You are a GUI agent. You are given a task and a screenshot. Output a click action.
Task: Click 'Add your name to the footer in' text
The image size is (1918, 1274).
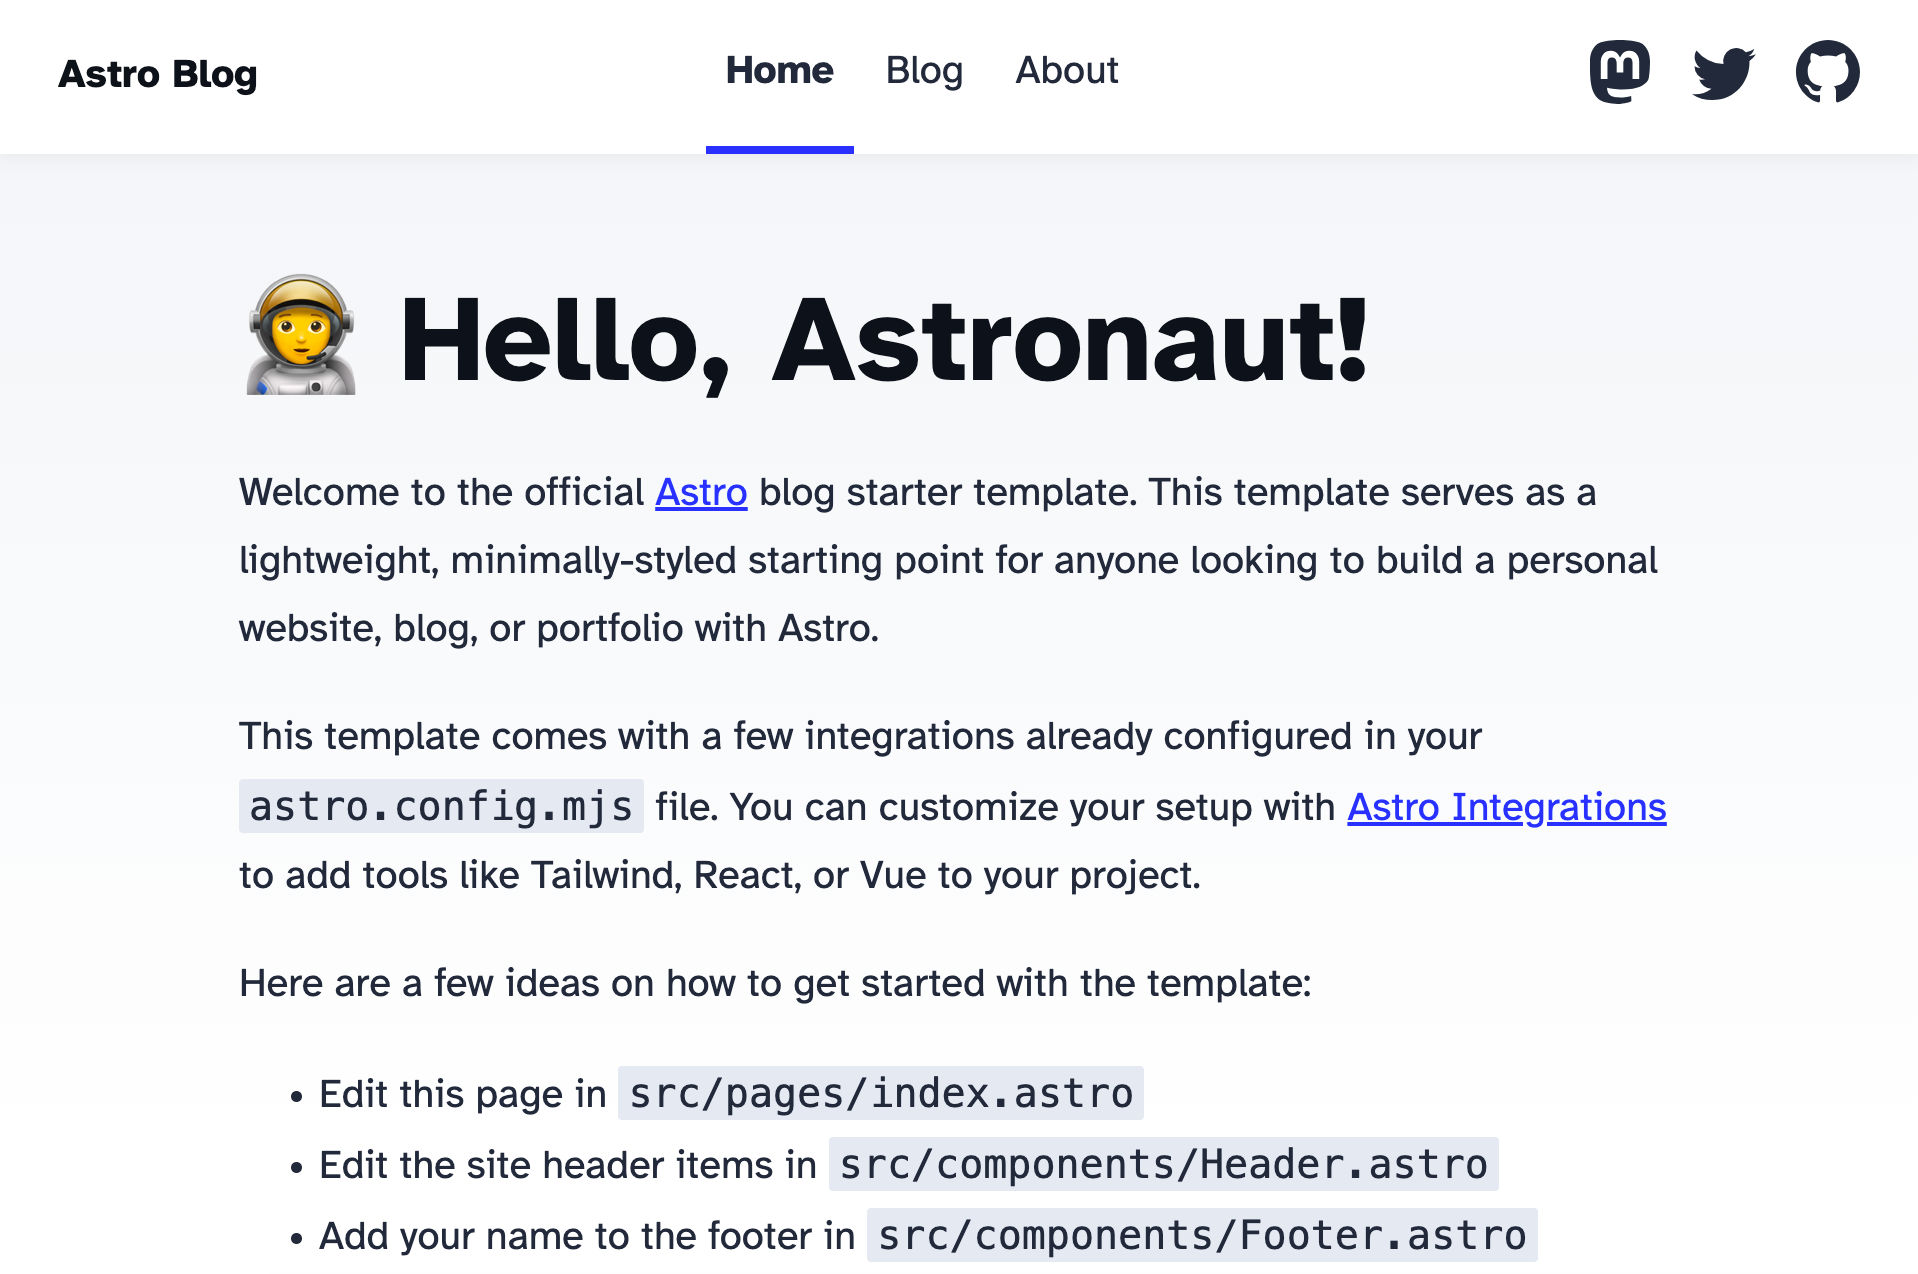point(586,1236)
